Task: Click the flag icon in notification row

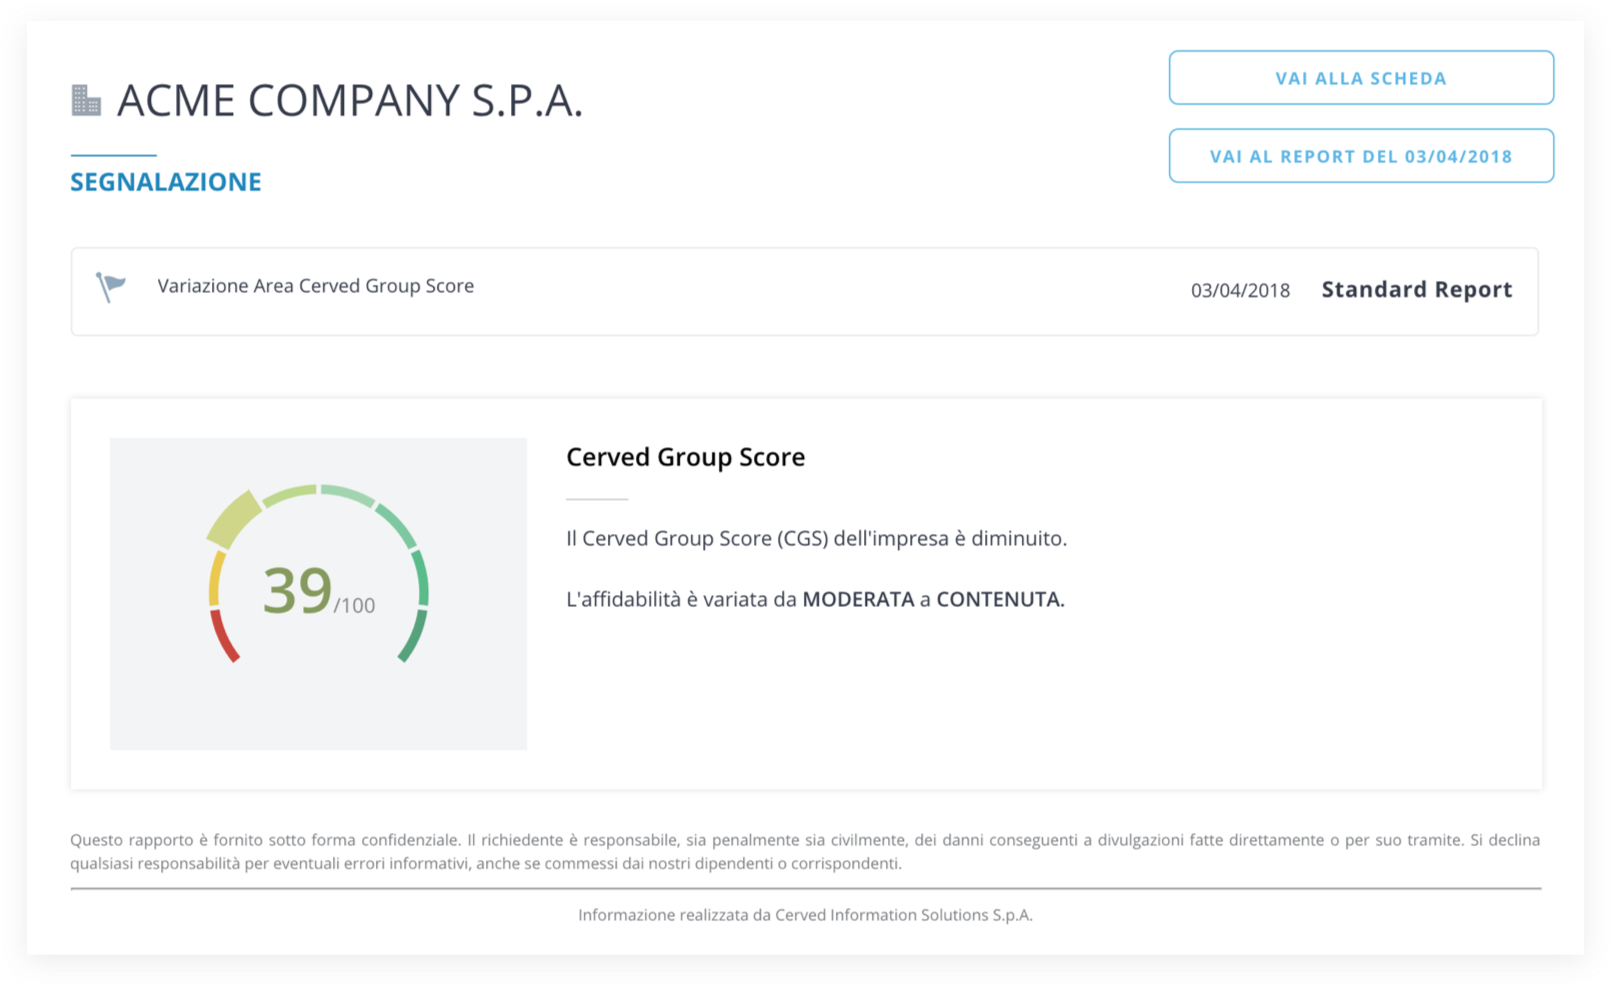Action: (x=110, y=287)
